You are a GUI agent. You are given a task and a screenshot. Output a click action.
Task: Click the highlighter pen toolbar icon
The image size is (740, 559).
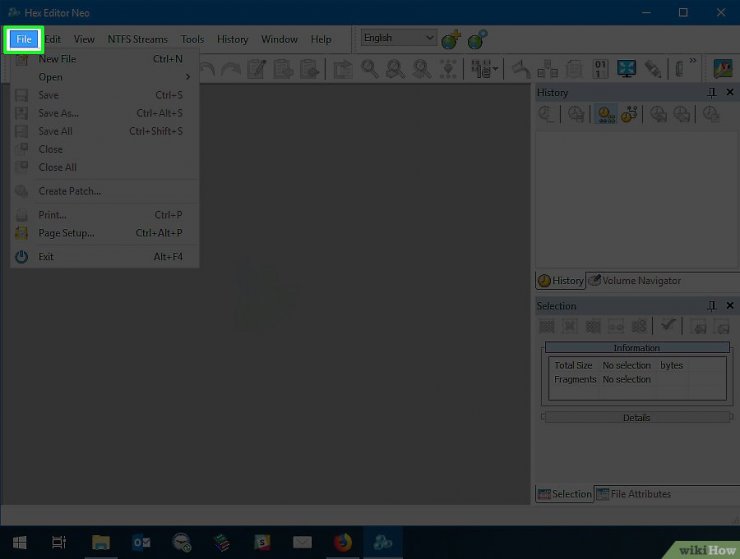(x=653, y=69)
